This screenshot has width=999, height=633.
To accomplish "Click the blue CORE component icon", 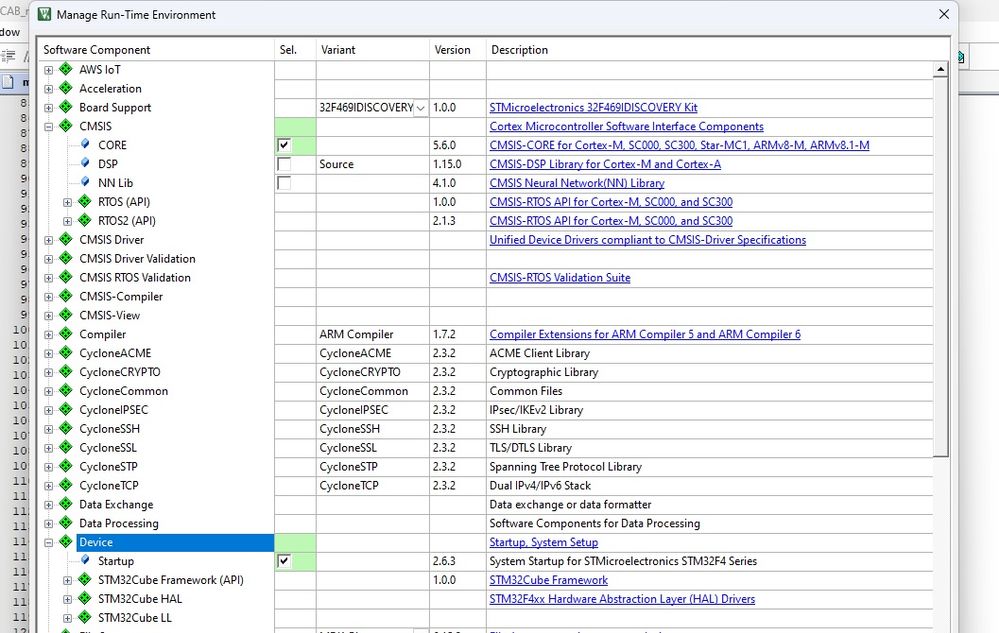I will click(x=85, y=144).
